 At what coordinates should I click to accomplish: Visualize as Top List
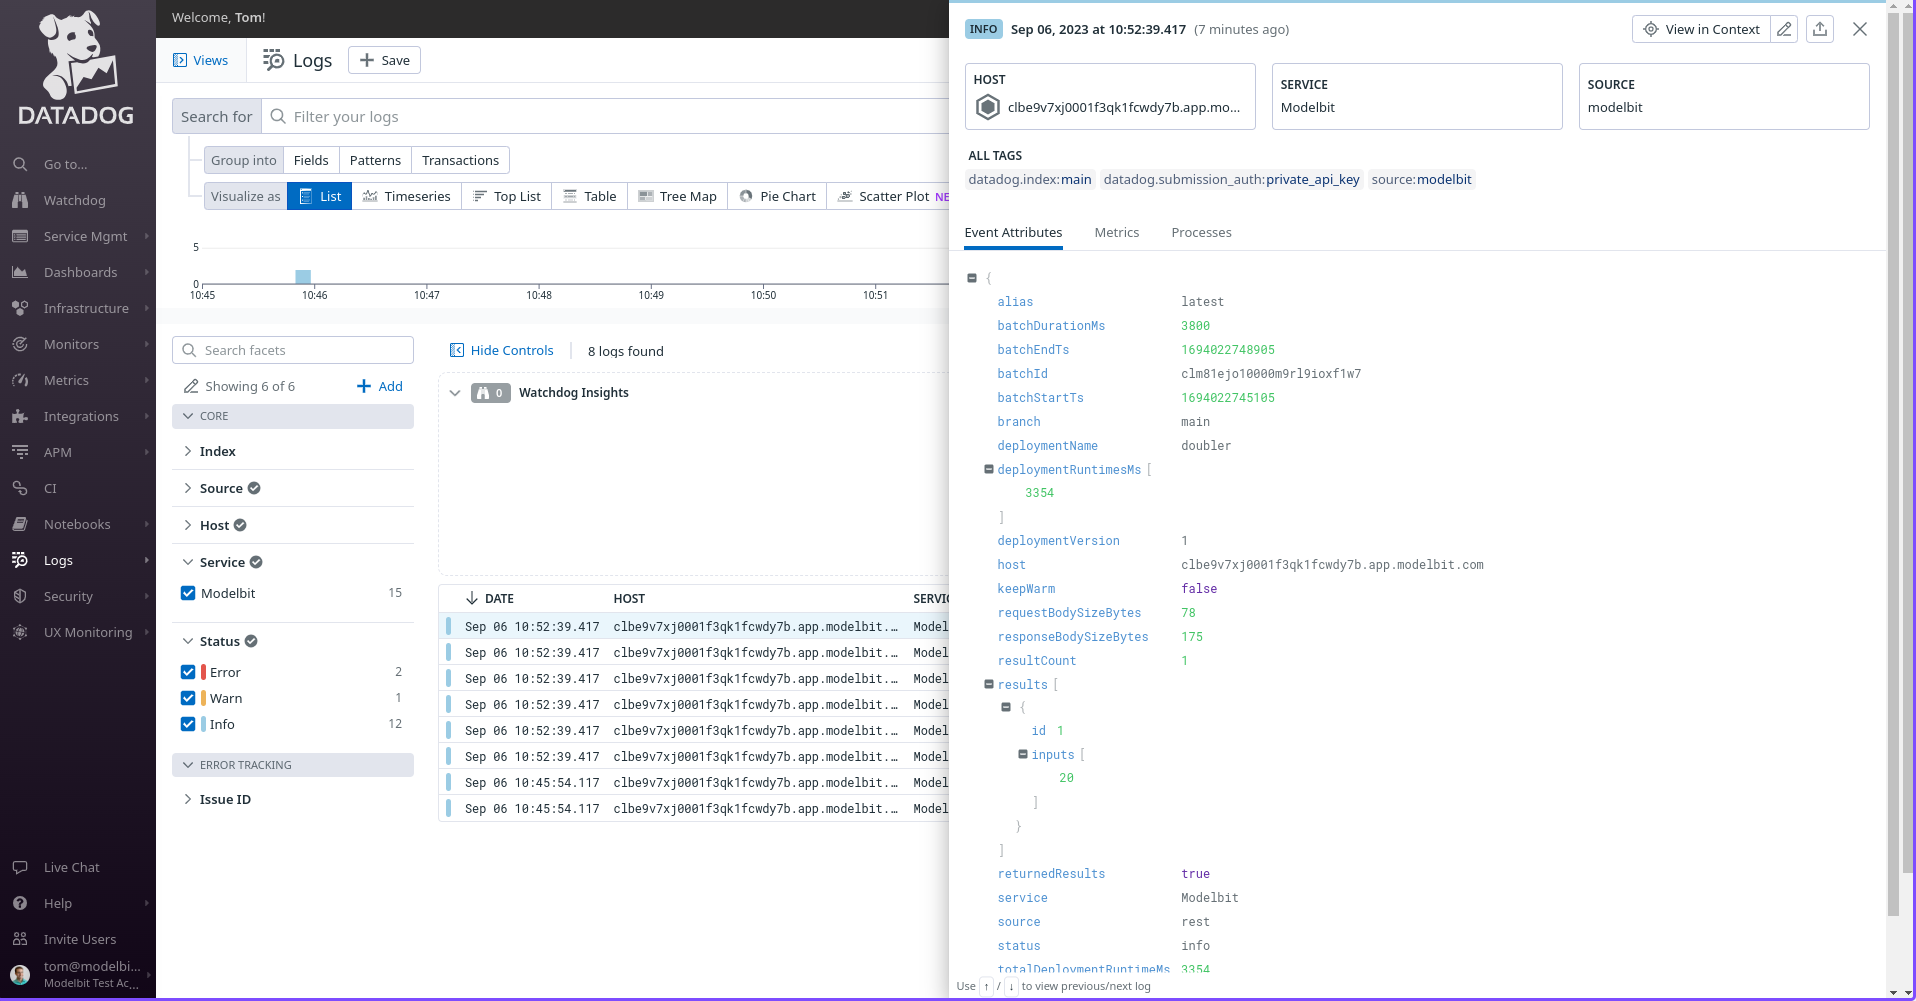point(507,196)
